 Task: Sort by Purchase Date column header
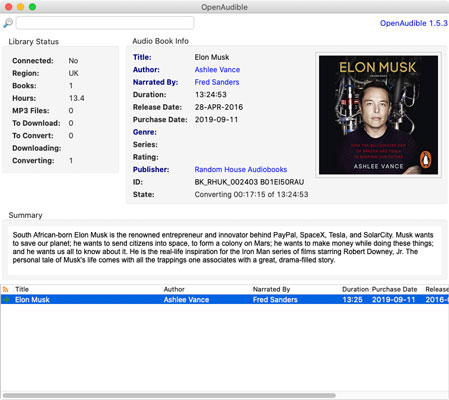[x=394, y=289]
